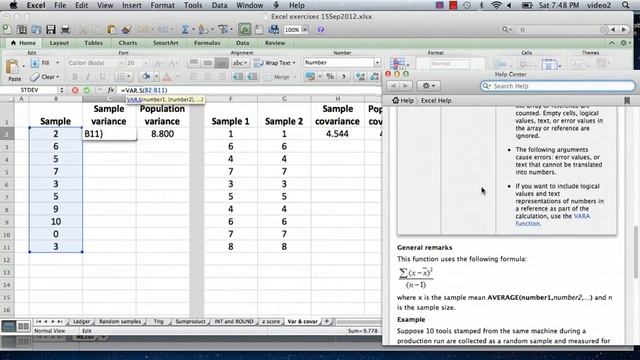Click the Help home icon in breadcrumb
The image size is (640, 360).
coord(396,100)
